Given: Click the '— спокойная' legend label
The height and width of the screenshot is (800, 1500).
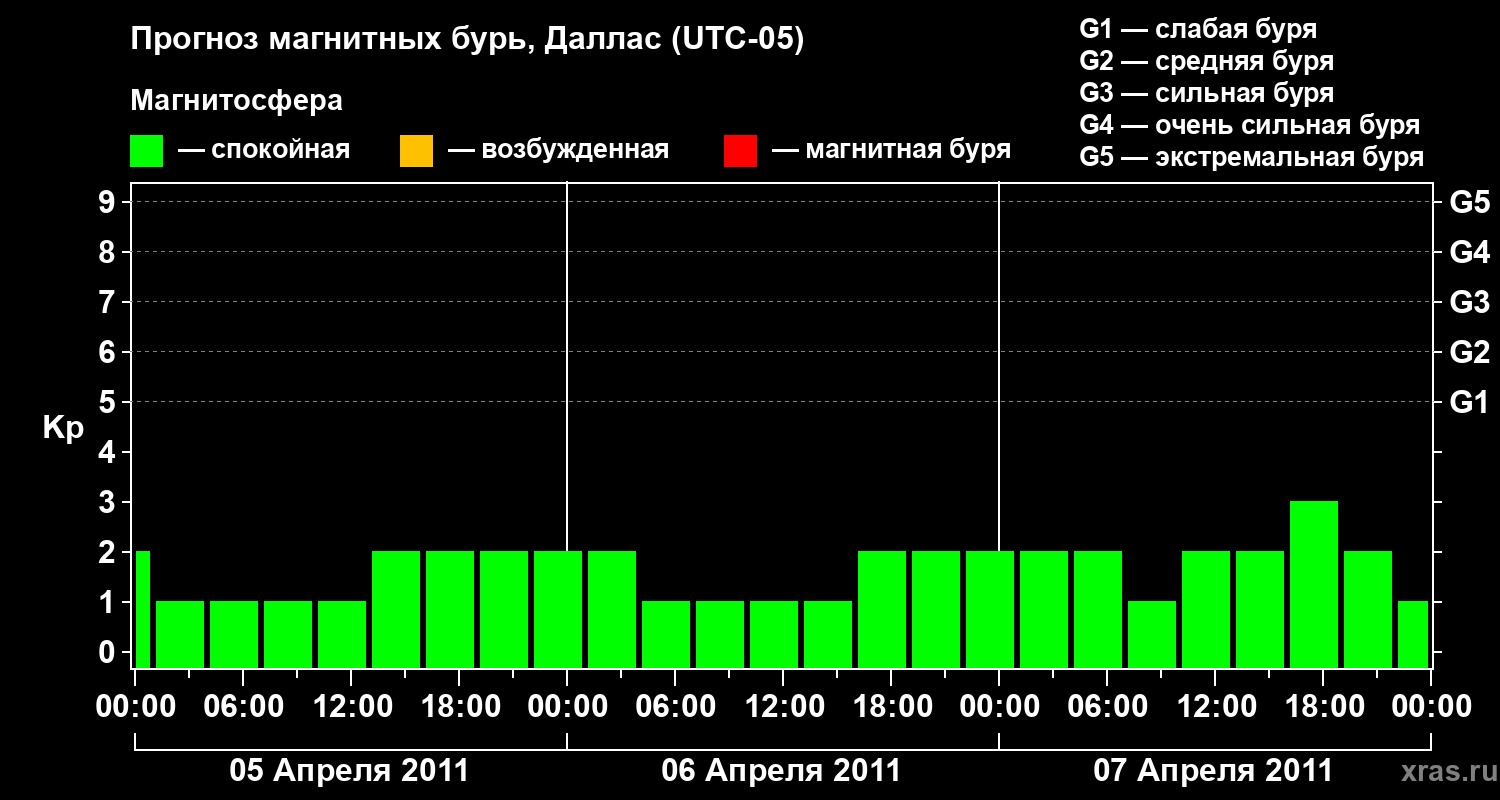Looking at the screenshot, I should [x=264, y=151].
